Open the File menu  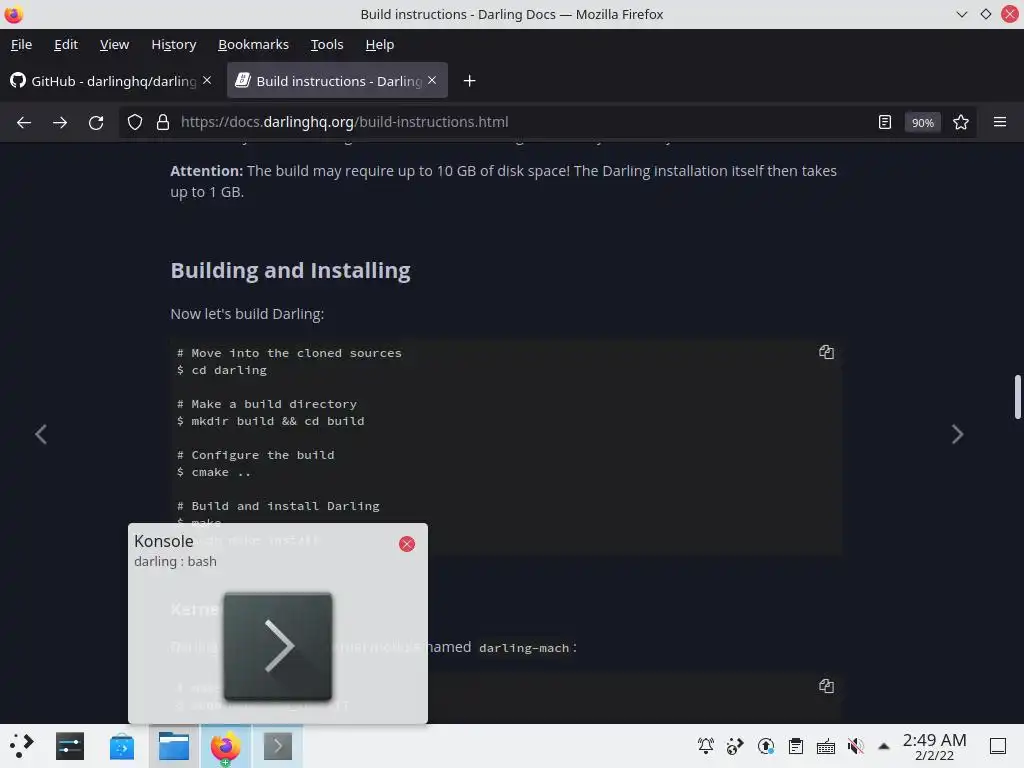click(22, 44)
